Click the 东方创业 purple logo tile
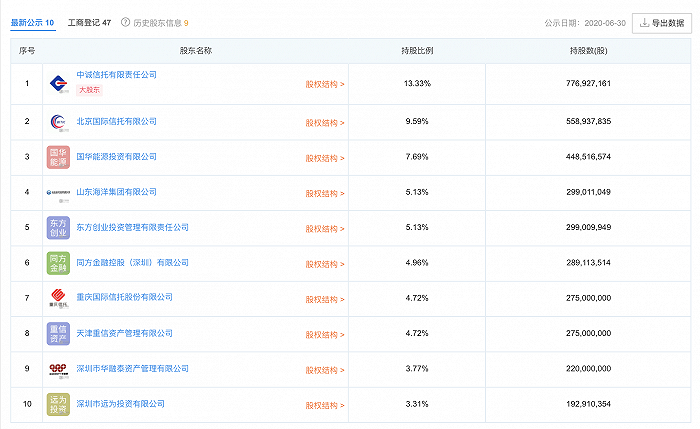The width and height of the screenshot is (700, 429). tap(58, 228)
